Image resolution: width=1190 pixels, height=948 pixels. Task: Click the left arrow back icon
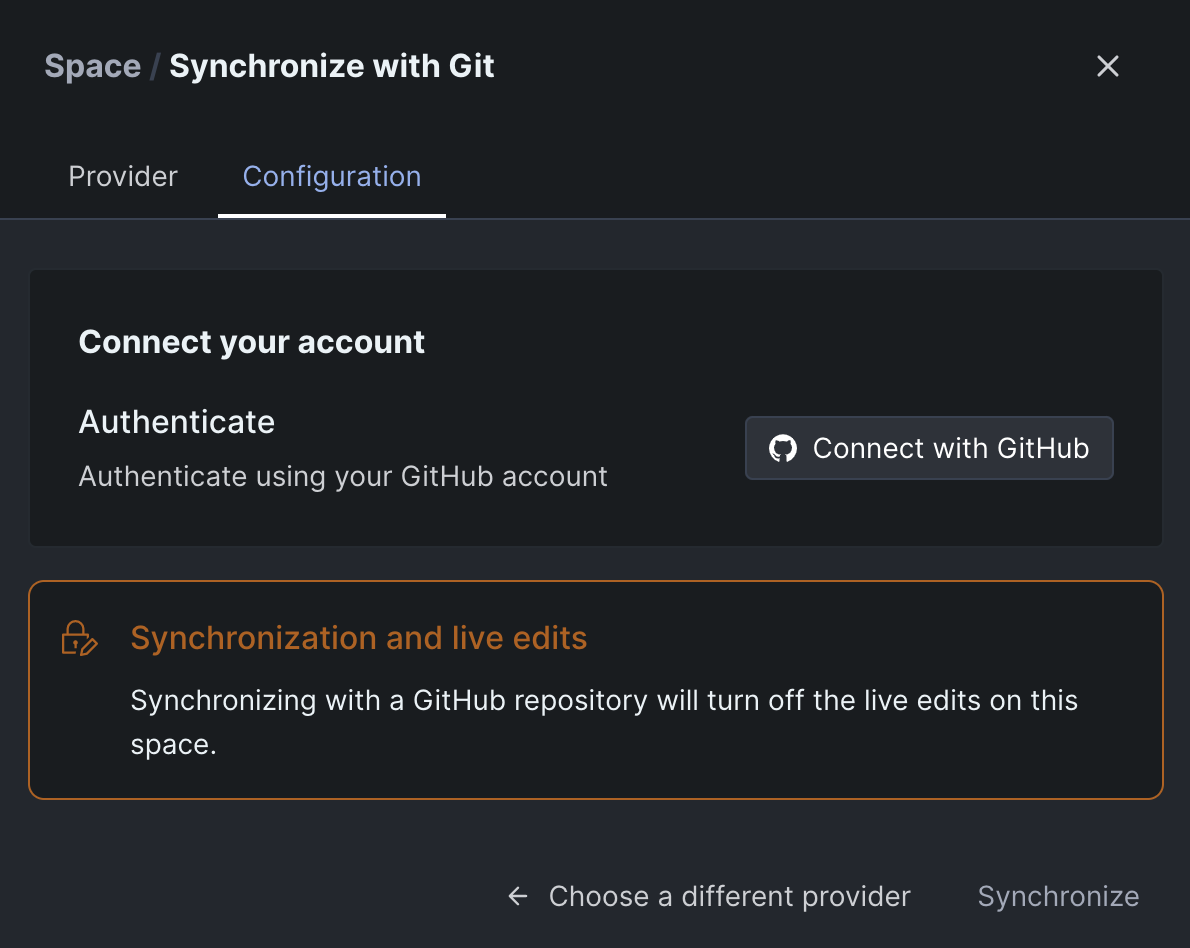(517, 896)
